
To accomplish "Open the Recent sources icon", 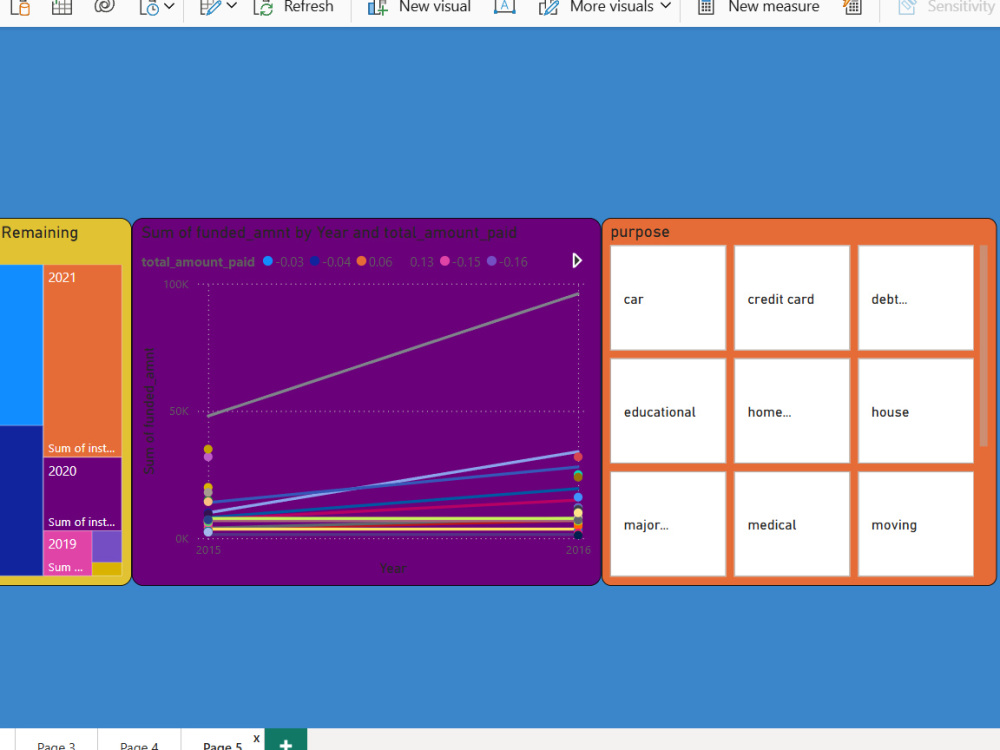I will [149, 7].
